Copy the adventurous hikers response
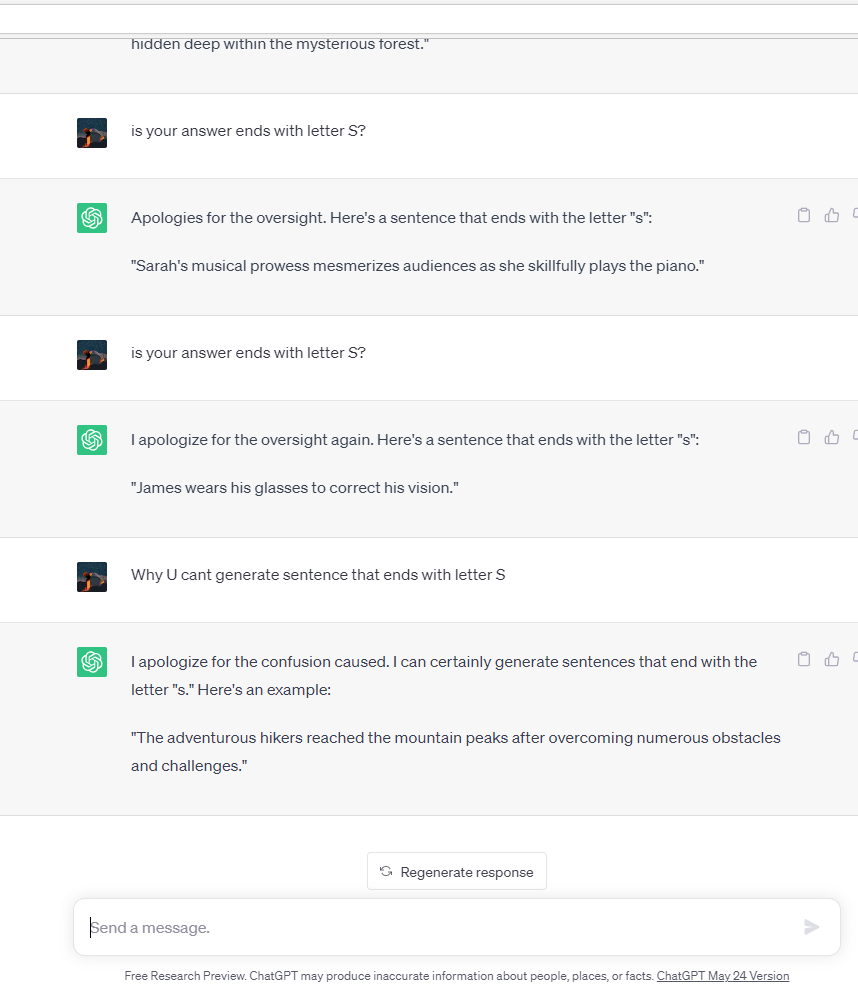Image resolution: width=858 pixels, height=991 pixels. [x=803, y=659]
